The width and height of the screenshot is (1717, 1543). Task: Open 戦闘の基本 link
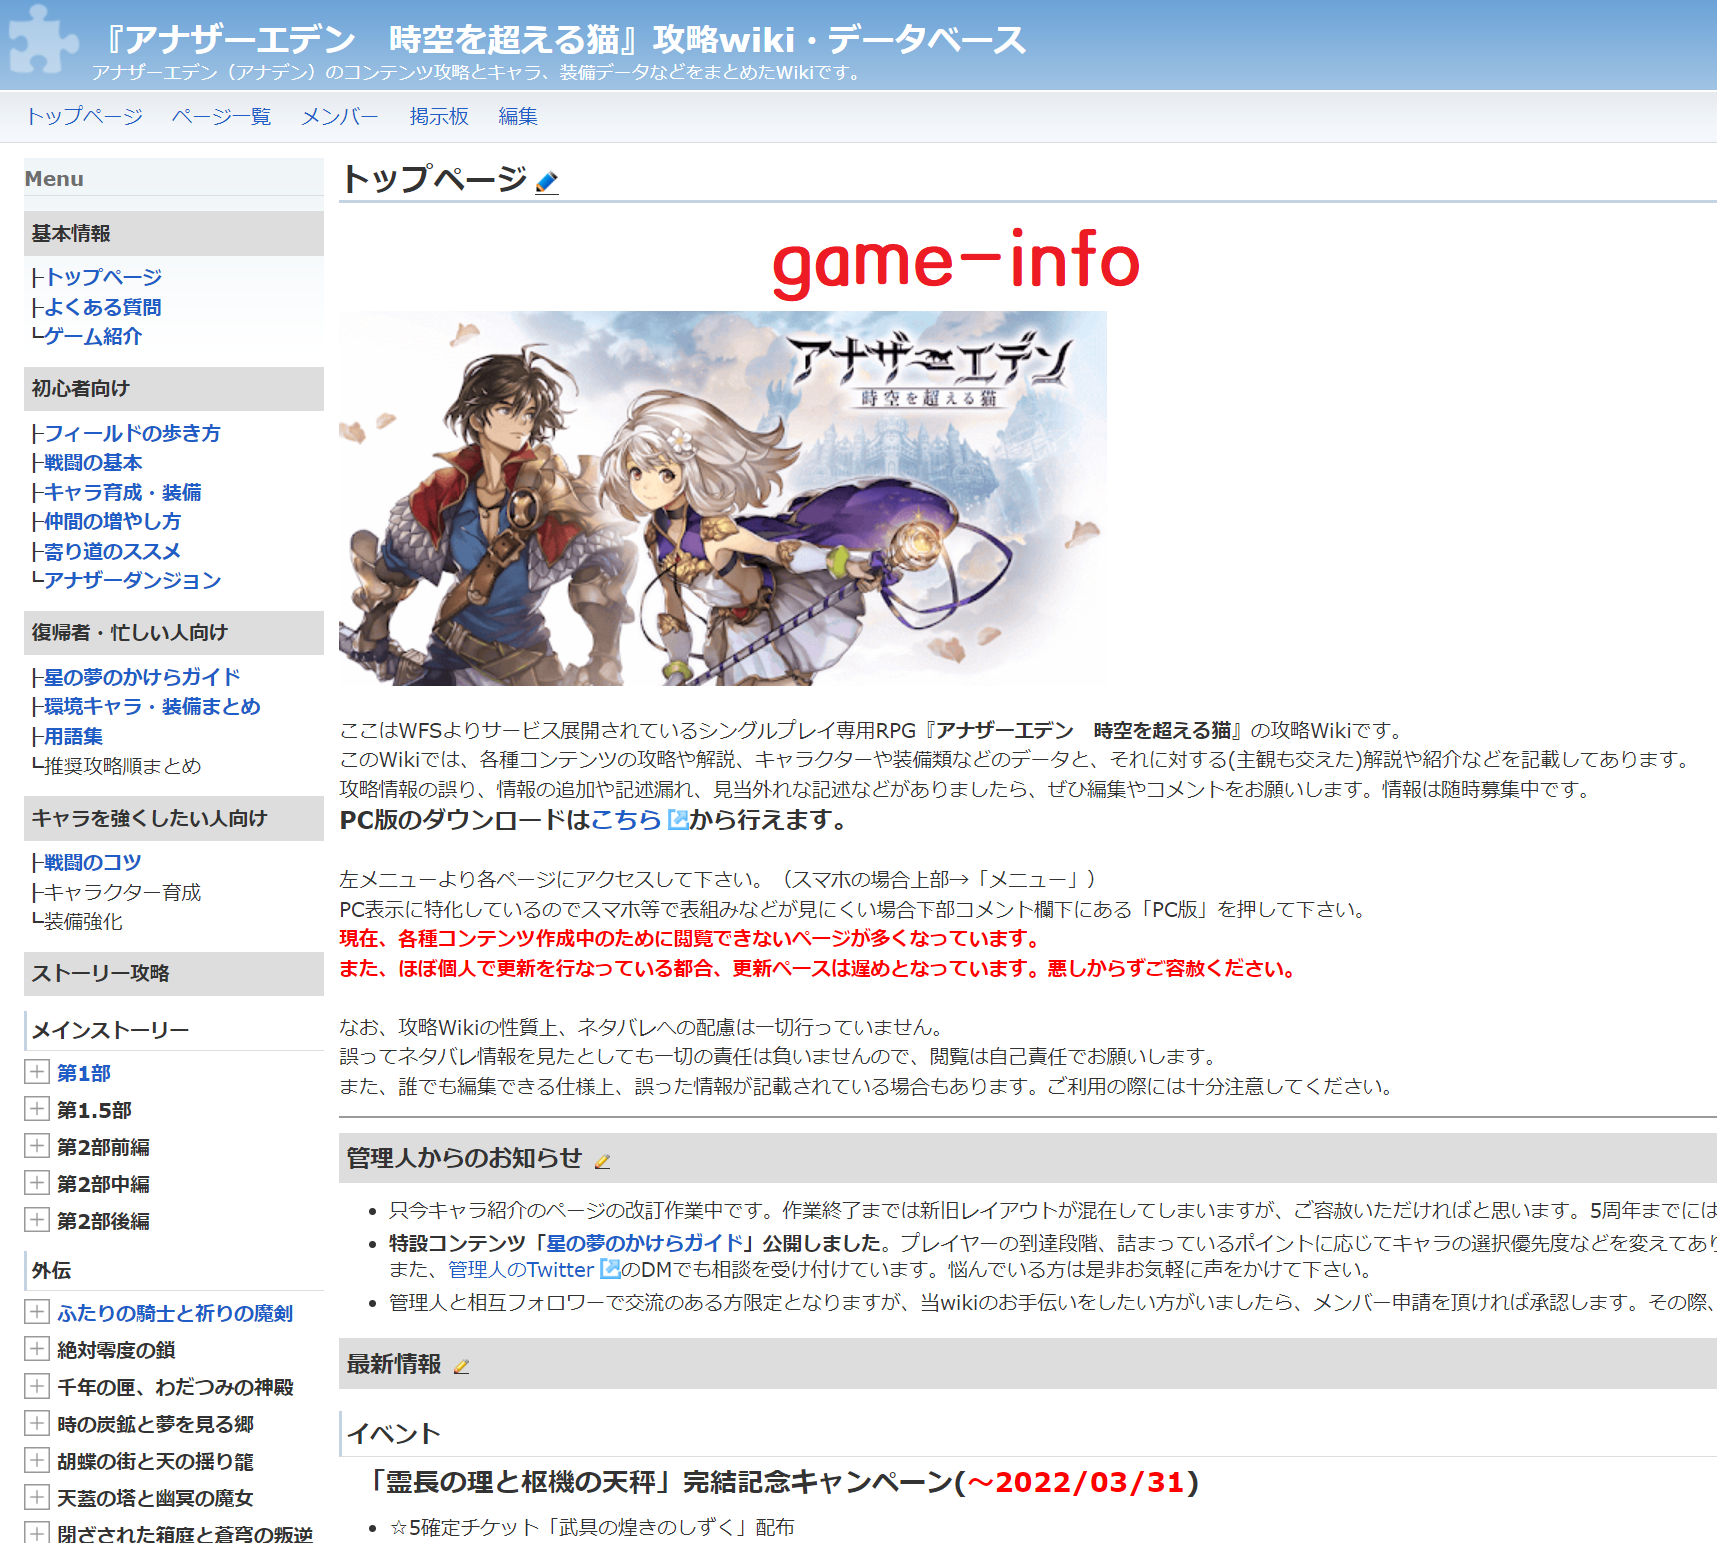(x=93, y=462)
